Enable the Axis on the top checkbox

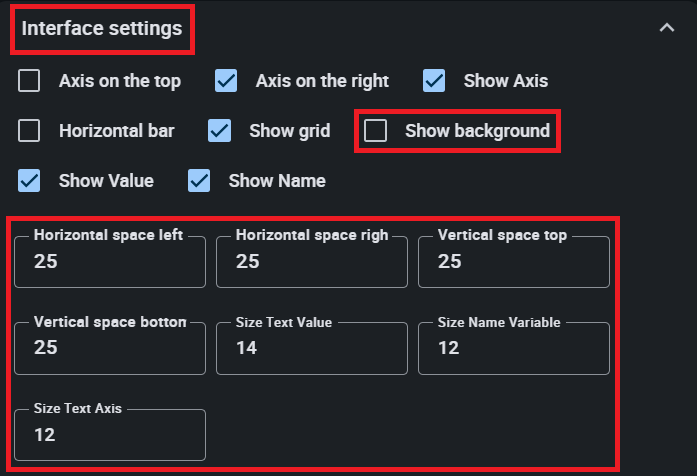(30, 81)
